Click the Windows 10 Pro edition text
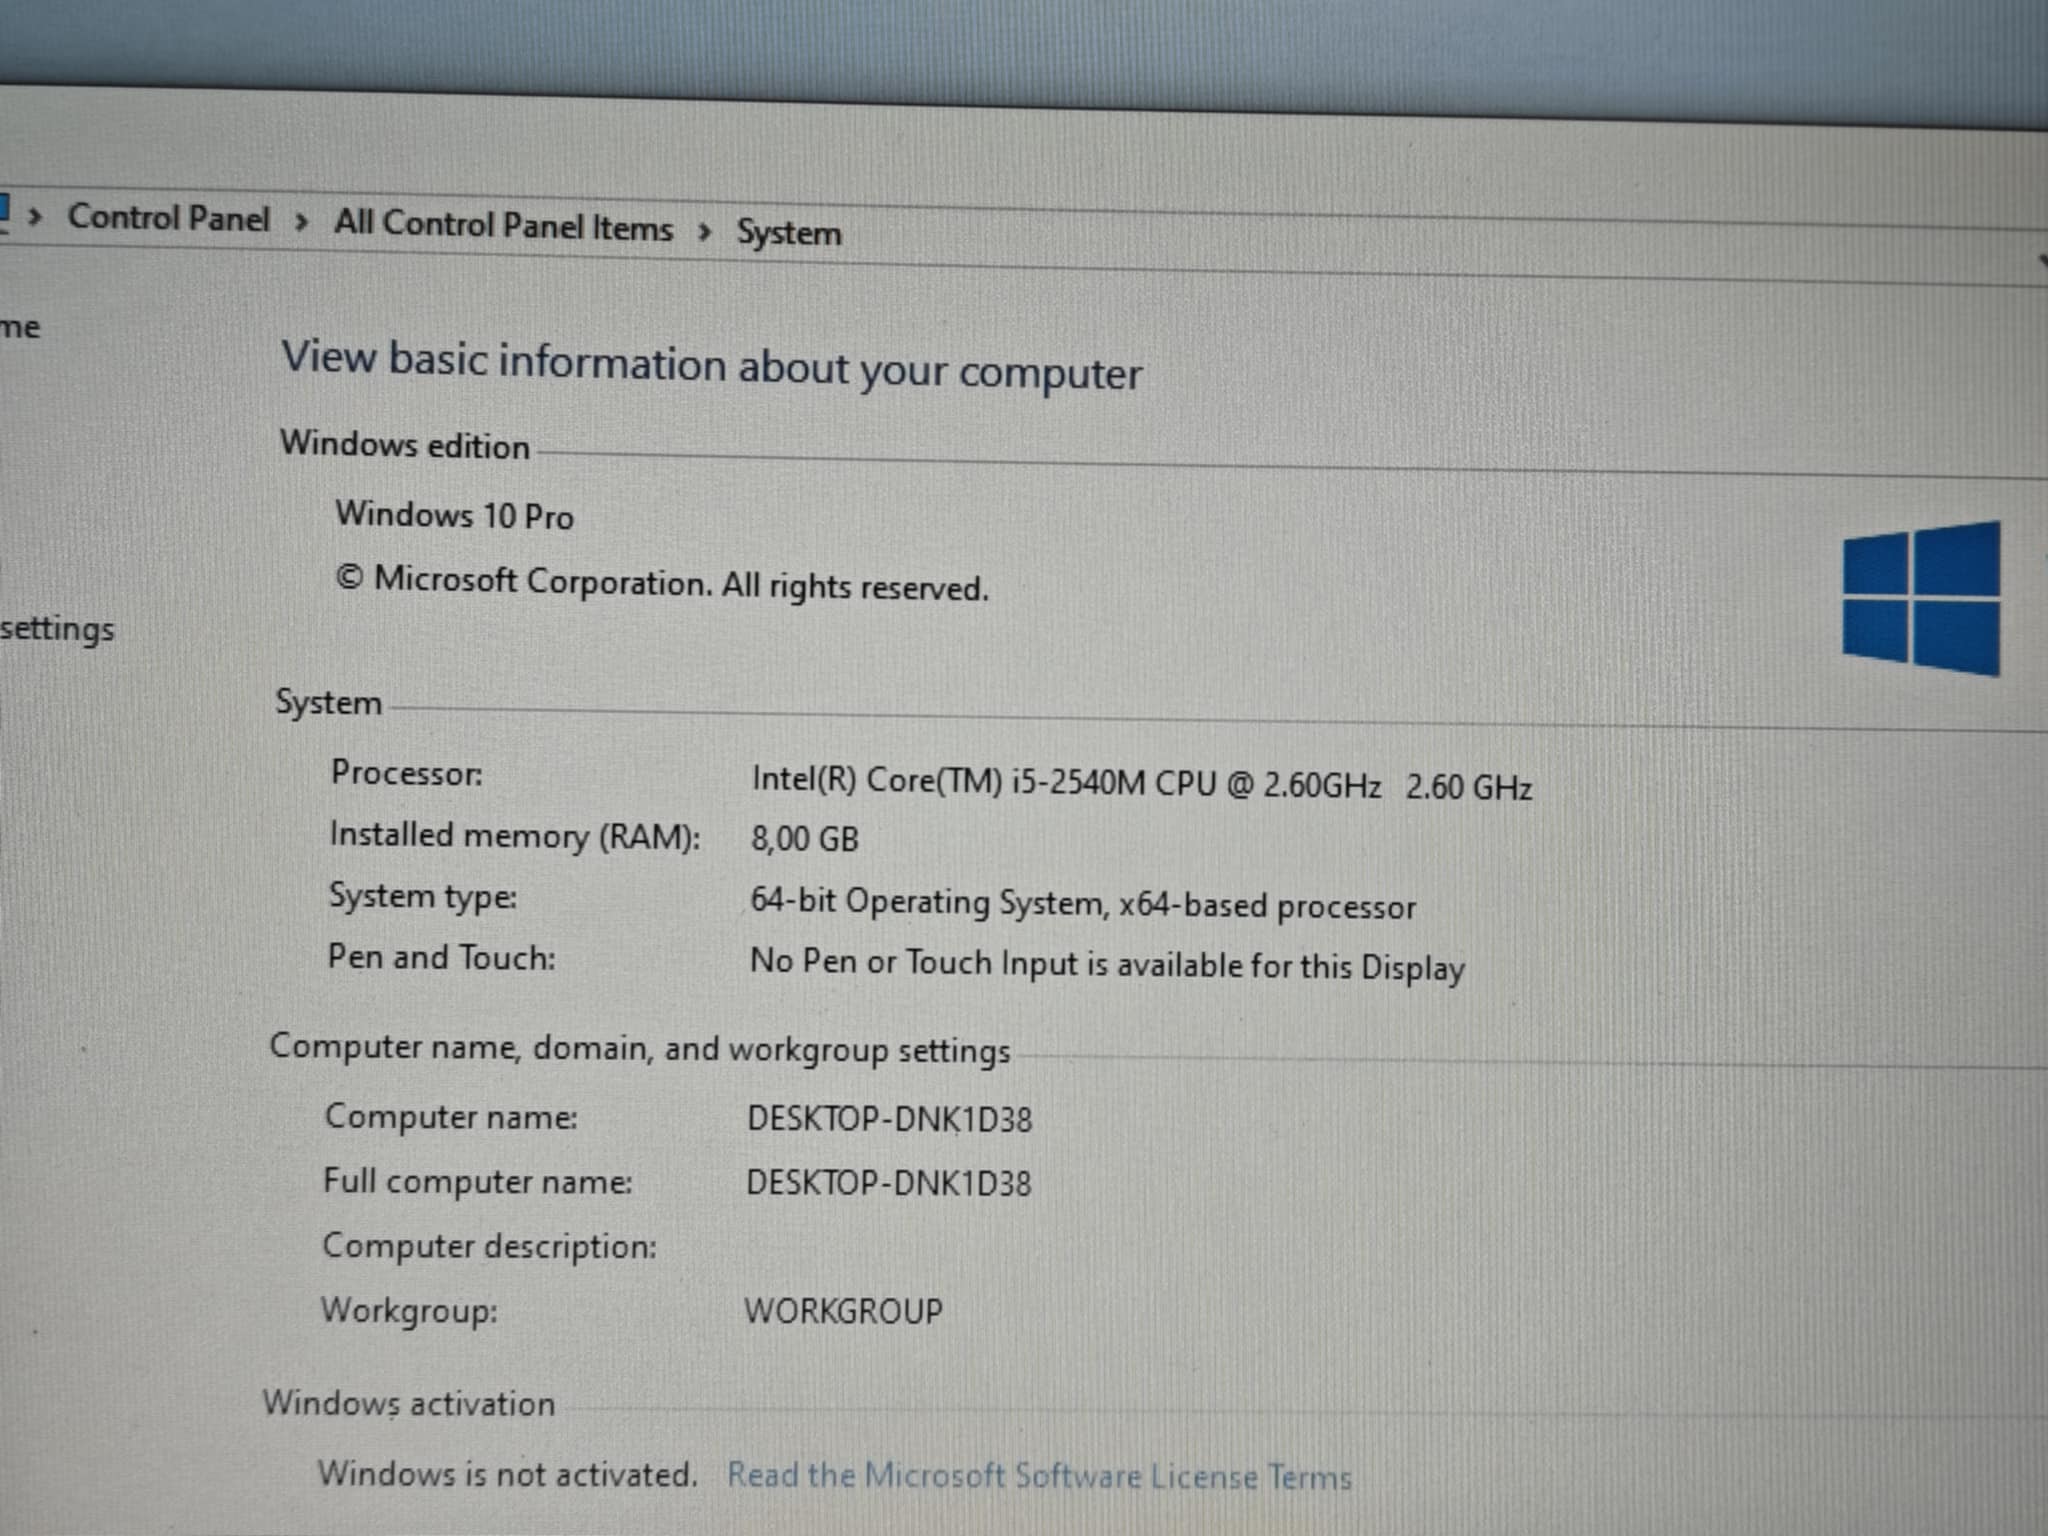Screen dimensions: 2048x1536 click(454, 515)
